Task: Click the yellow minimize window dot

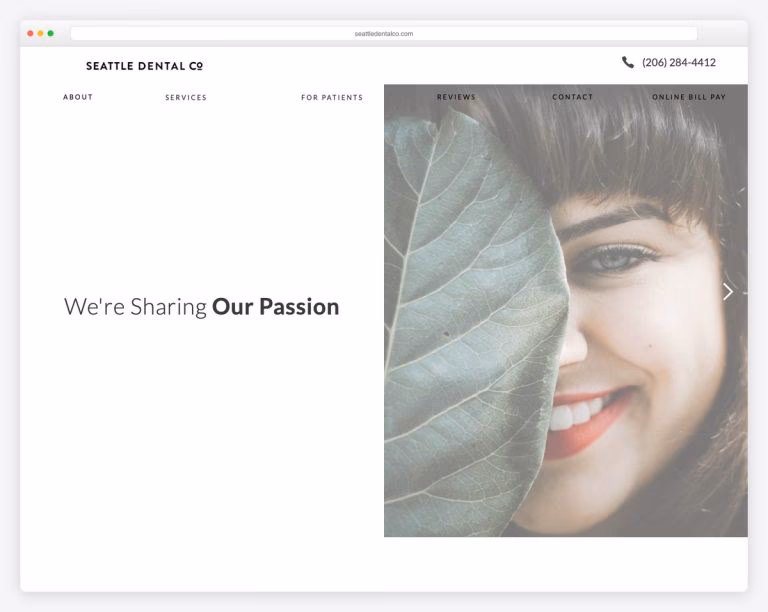Action: pyautogui.click(x=41, y=33)
